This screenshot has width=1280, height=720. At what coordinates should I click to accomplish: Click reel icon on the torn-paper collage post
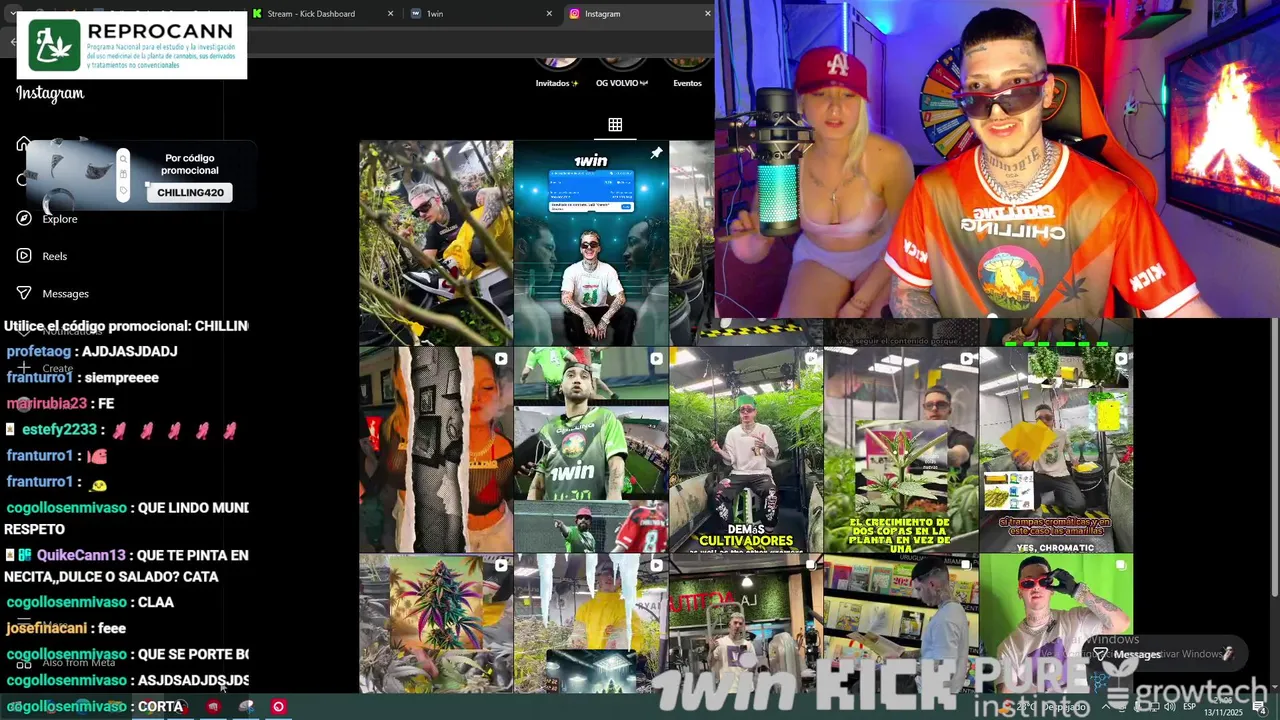click(501, 359)
